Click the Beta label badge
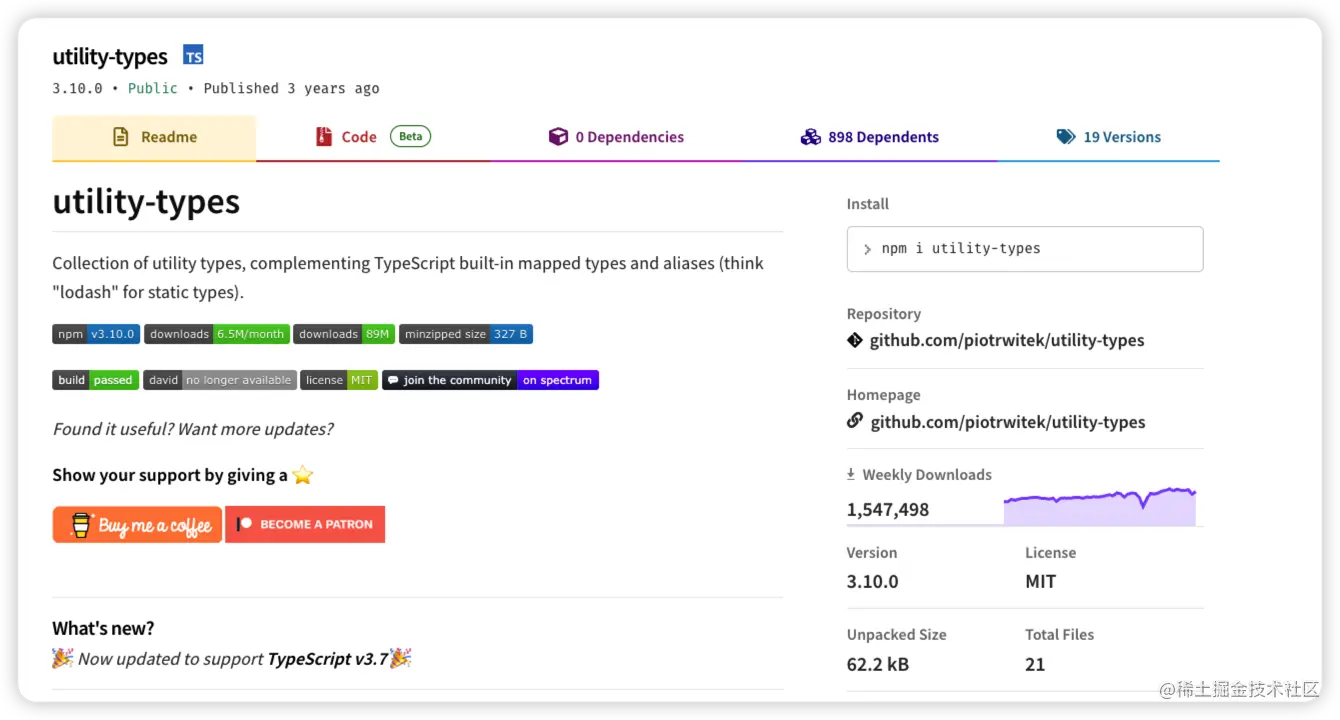 coord(410,136)
